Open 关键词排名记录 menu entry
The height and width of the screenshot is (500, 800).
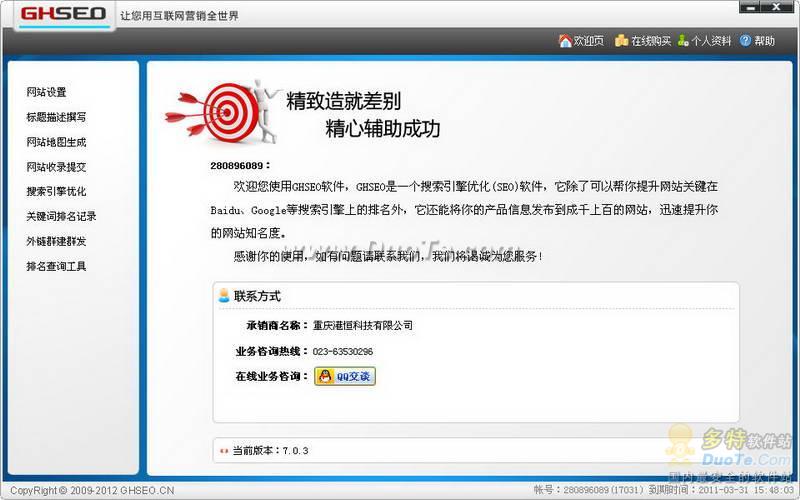61,216
